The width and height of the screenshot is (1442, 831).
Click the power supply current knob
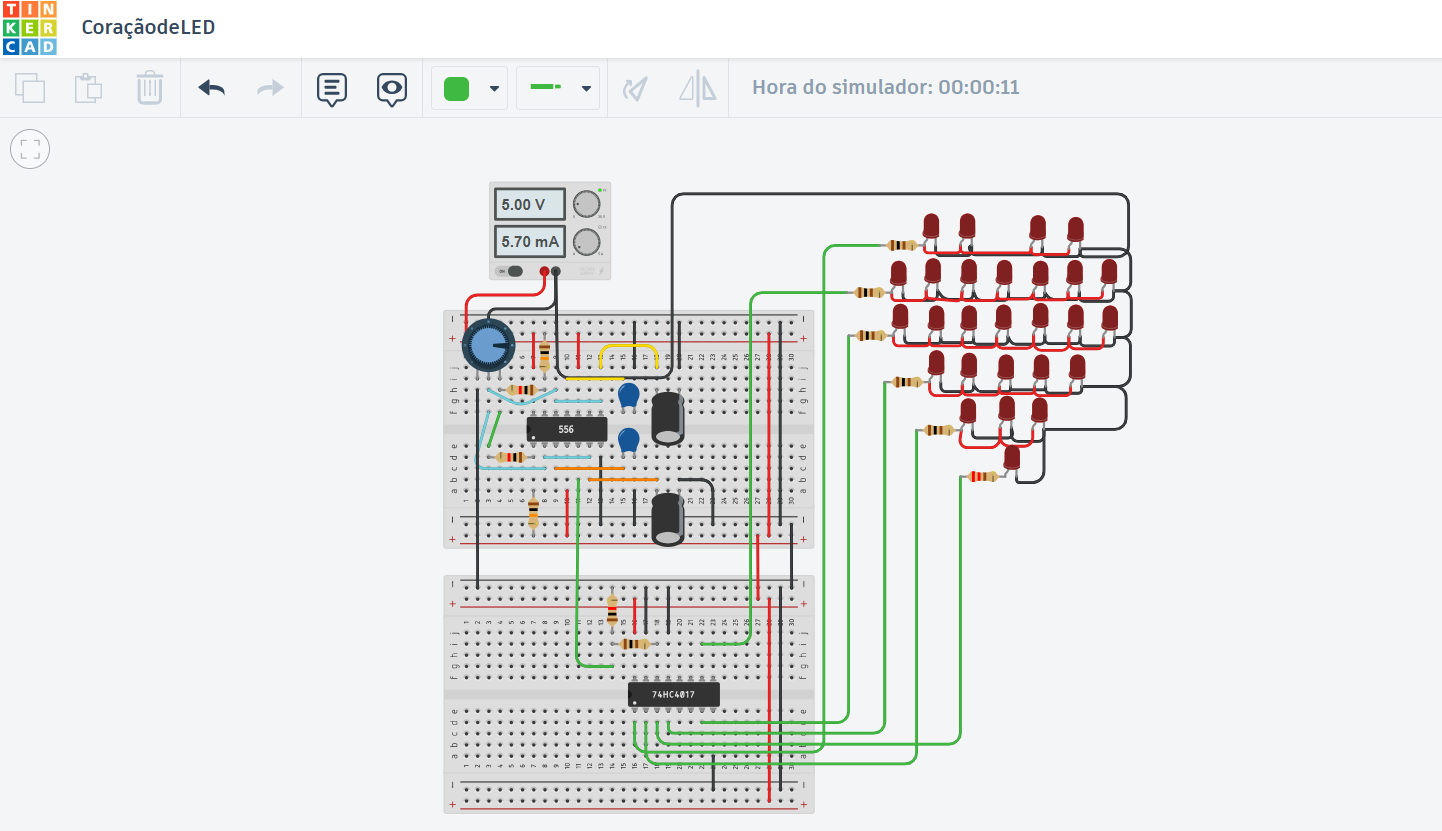coord(586,241)
